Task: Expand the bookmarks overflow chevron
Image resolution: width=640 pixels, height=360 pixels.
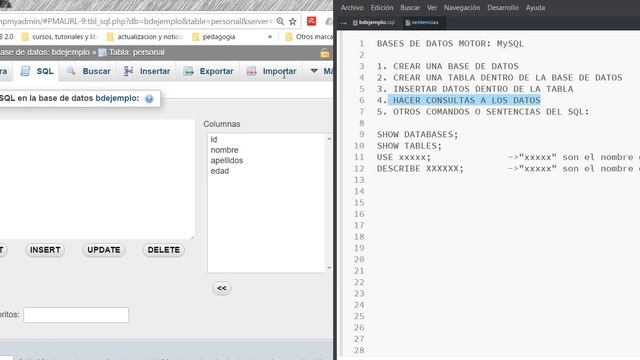Action: pos(270,37)
